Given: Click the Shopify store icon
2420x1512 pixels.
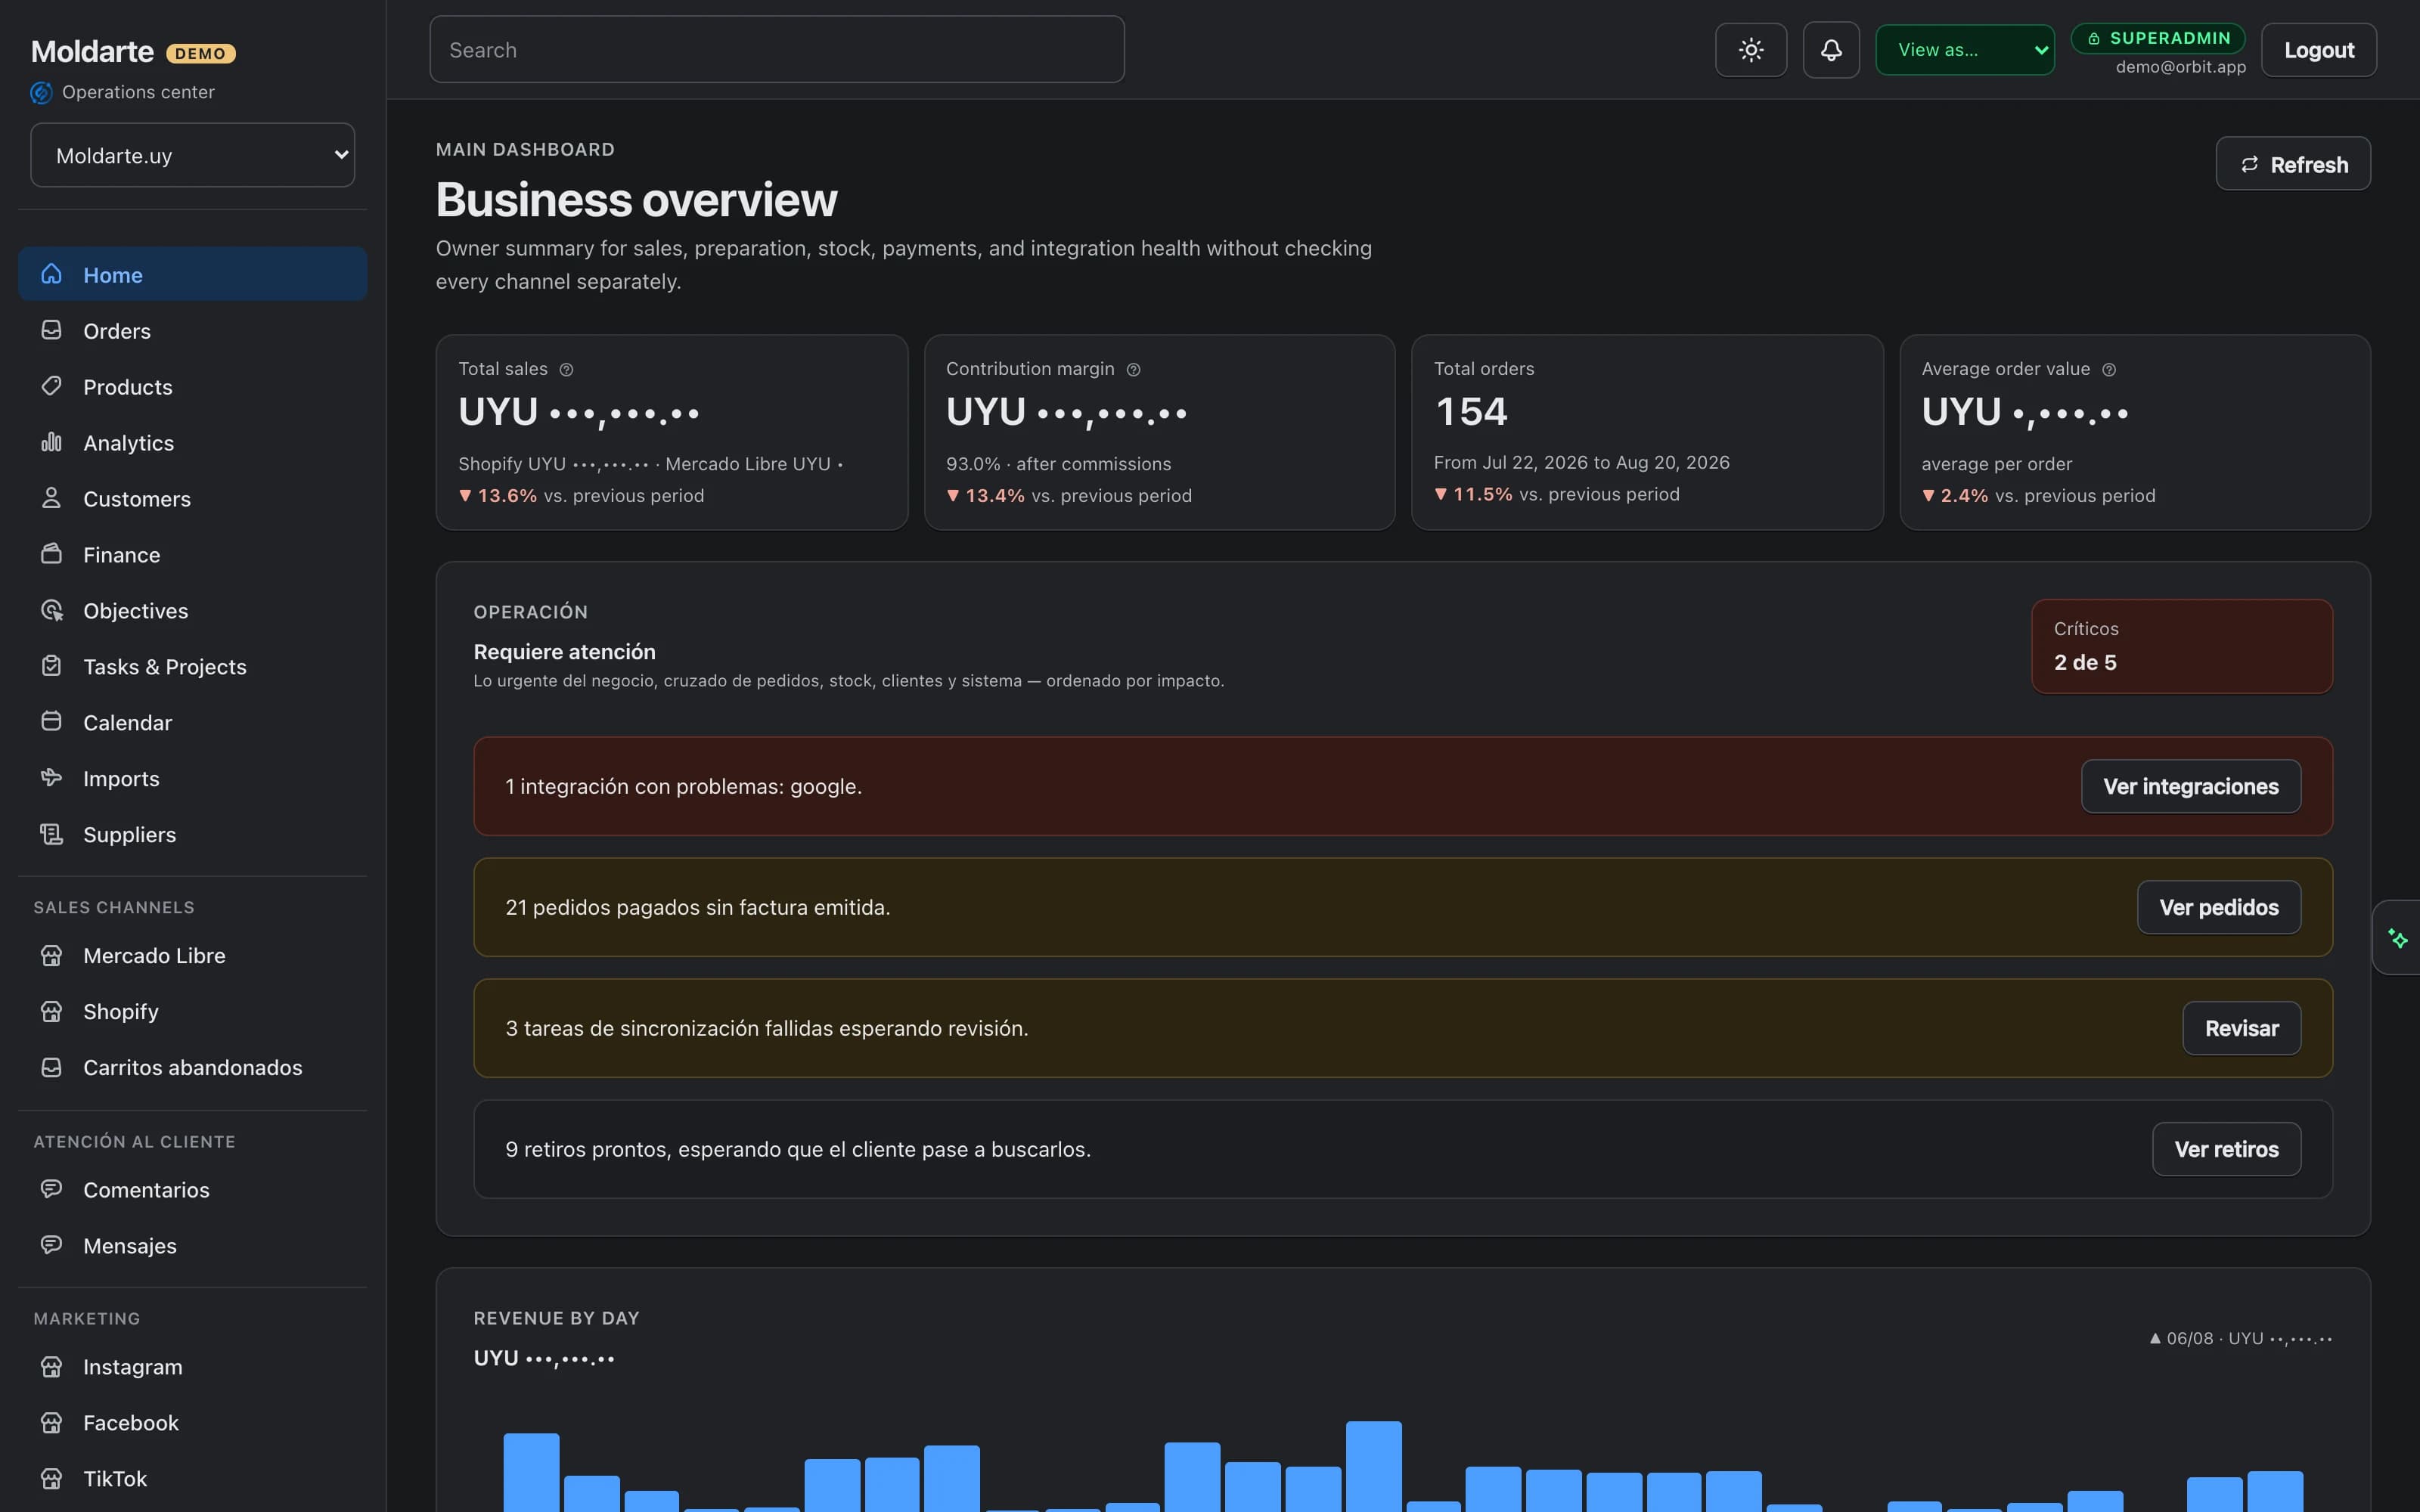Looking at the screenshot, I should tap(51, 1011).
